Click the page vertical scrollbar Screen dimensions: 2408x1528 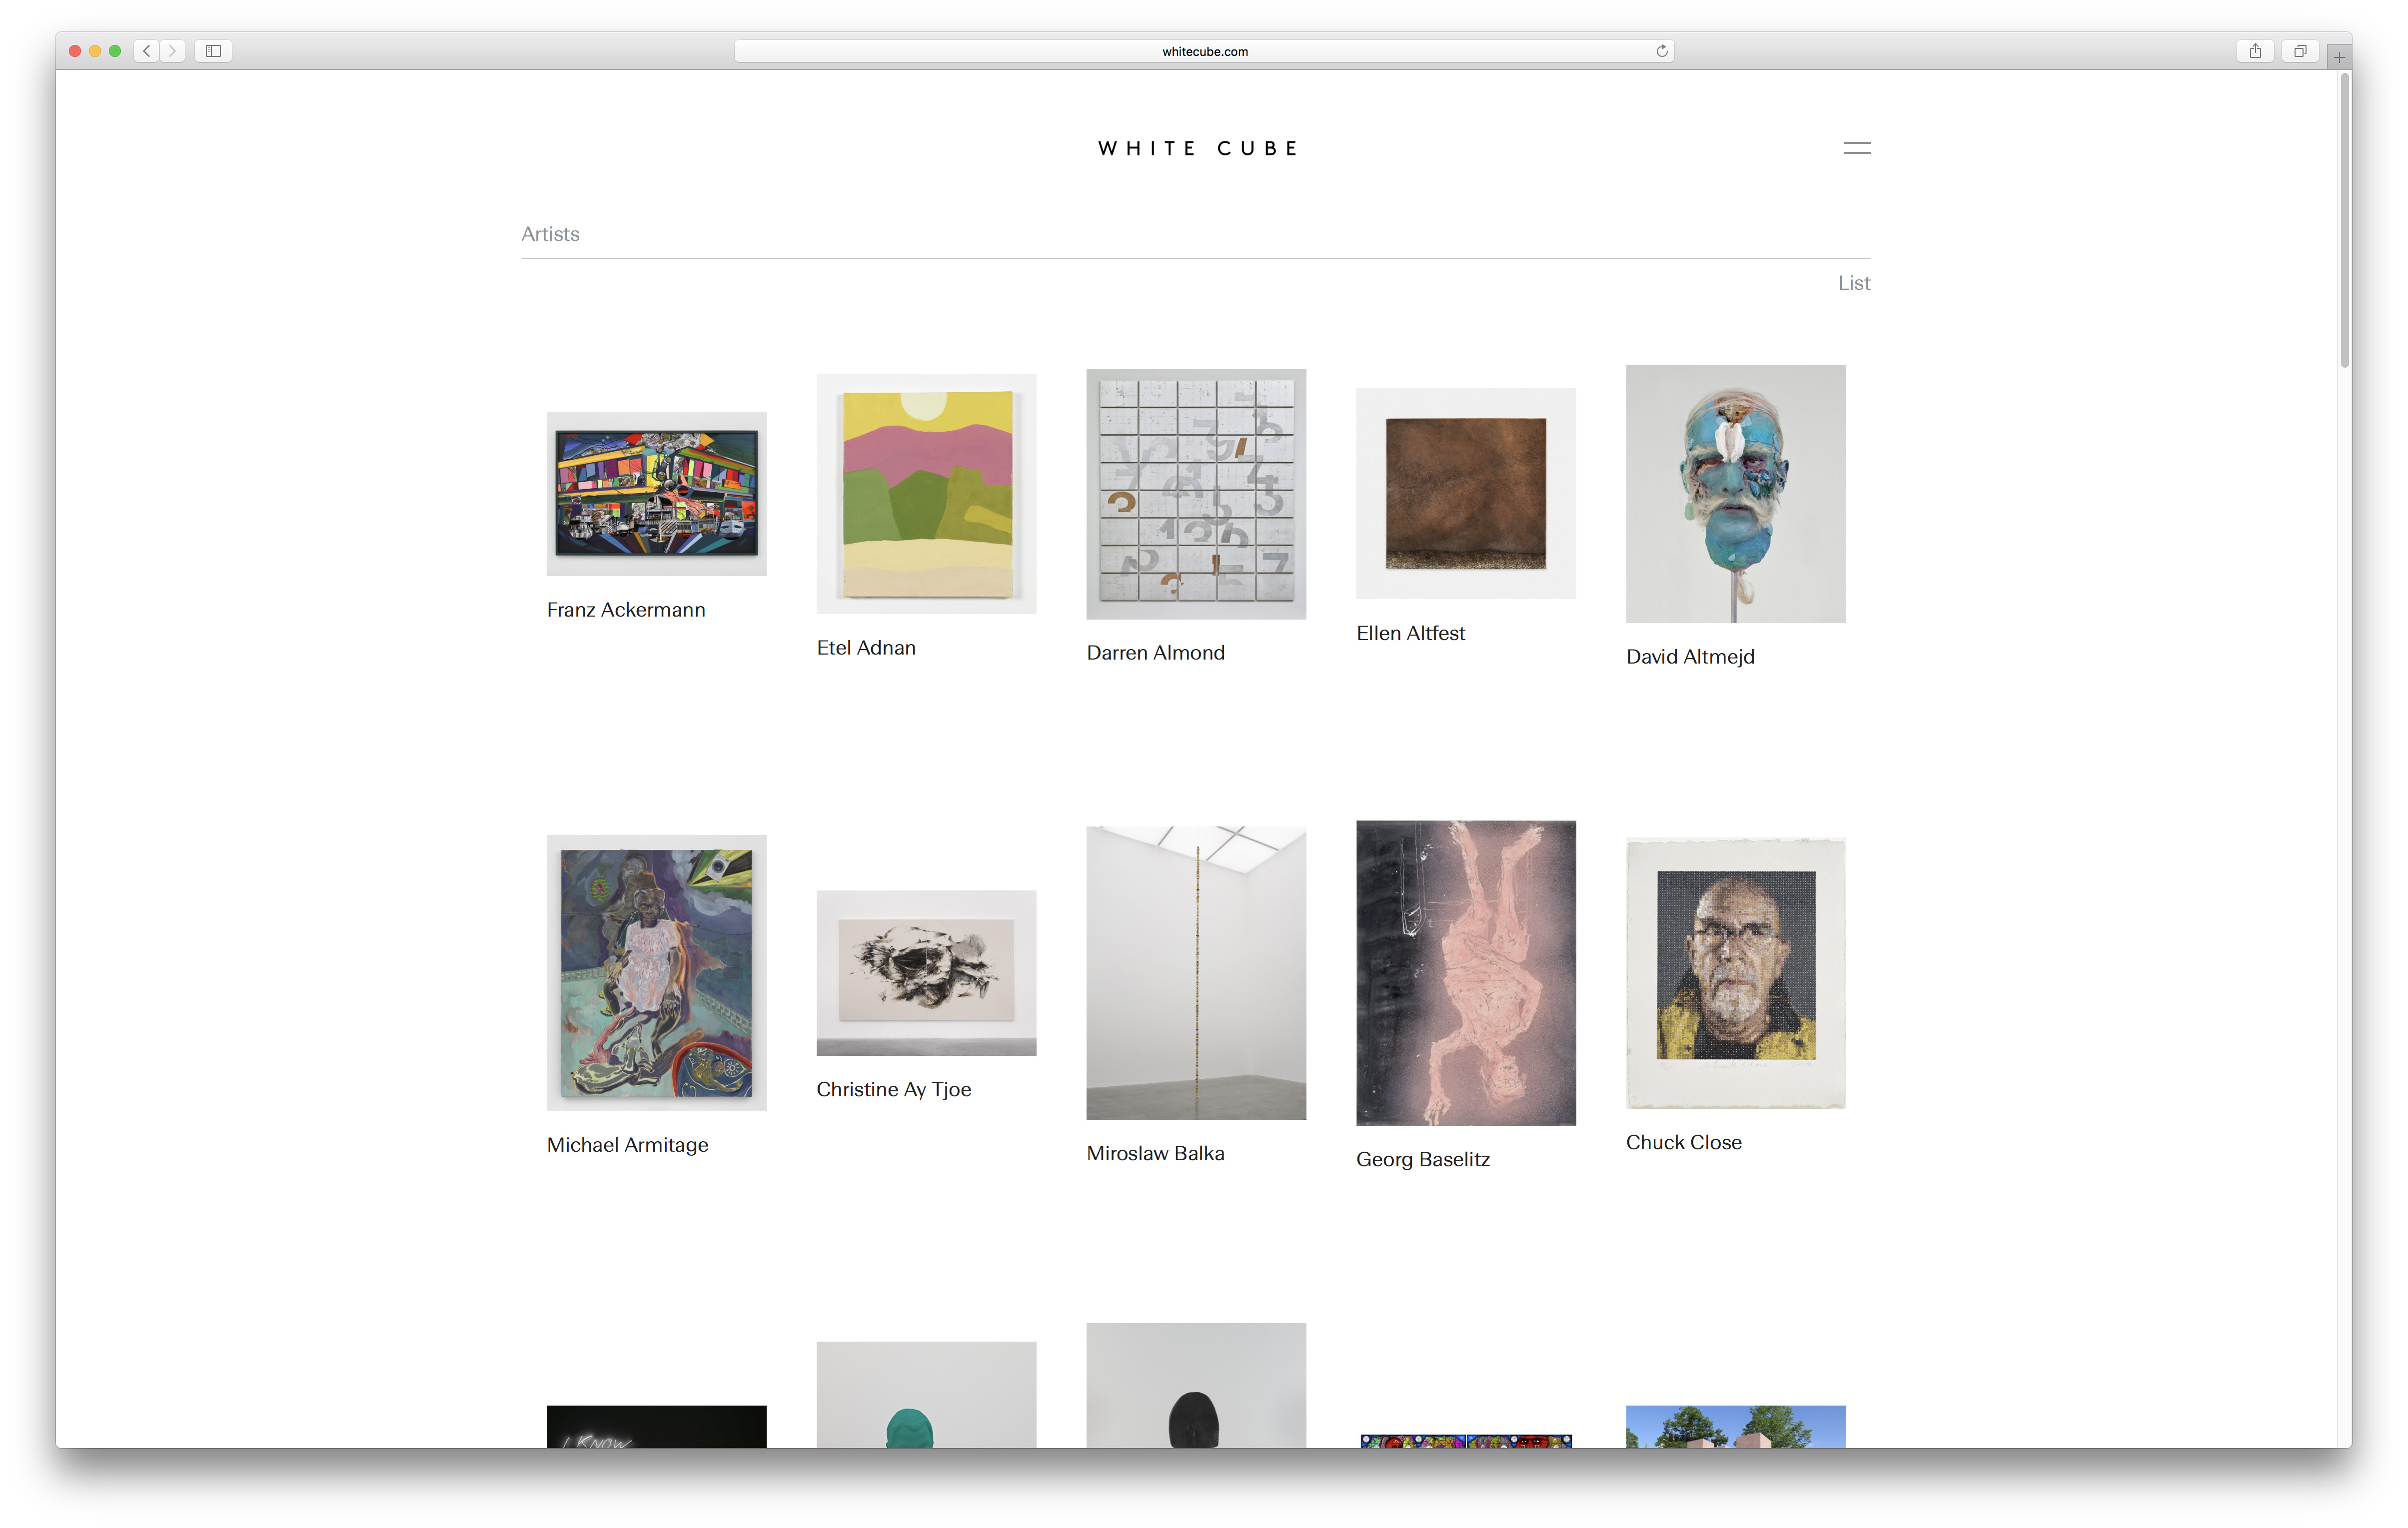(x=2344, y=220)
